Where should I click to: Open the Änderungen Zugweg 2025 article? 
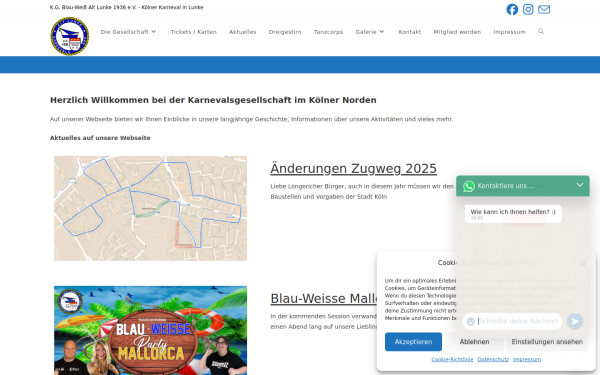[354, 168]
